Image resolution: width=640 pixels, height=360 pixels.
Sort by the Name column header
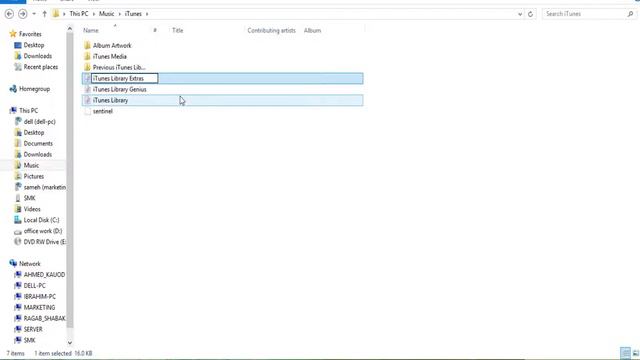(x=91, y=30)
